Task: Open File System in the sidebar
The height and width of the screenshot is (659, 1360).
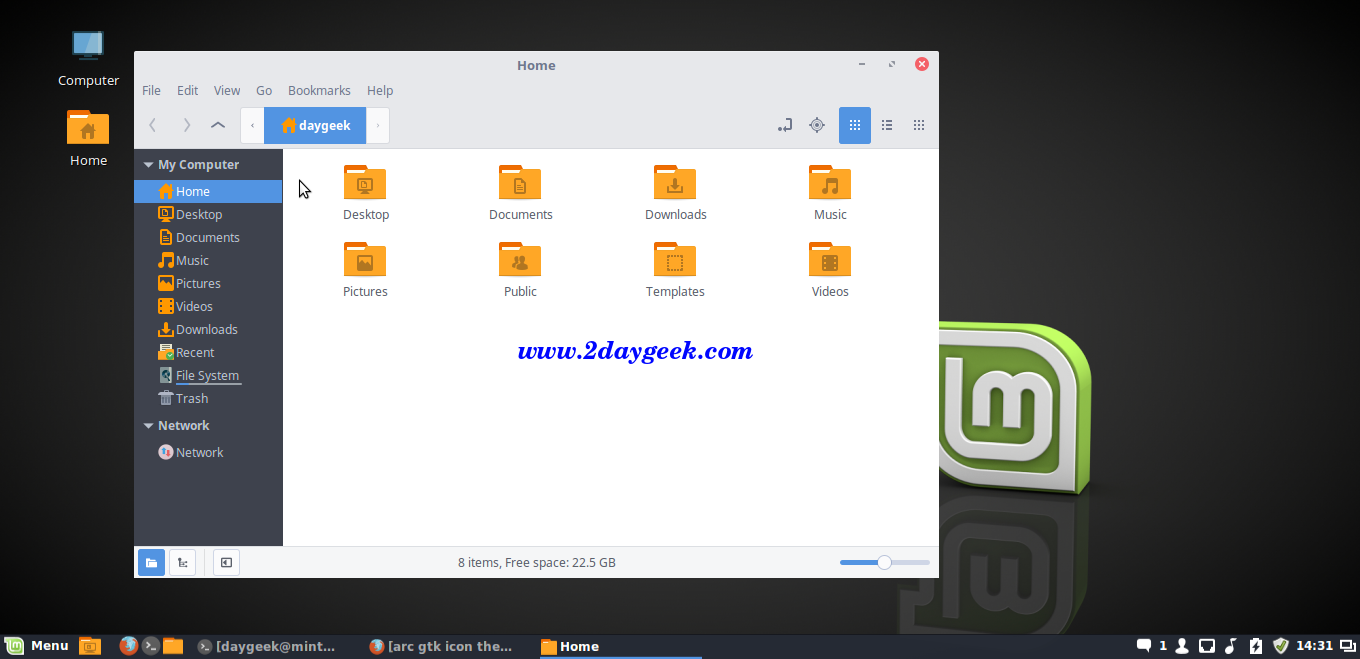Action: click(208, 375)
